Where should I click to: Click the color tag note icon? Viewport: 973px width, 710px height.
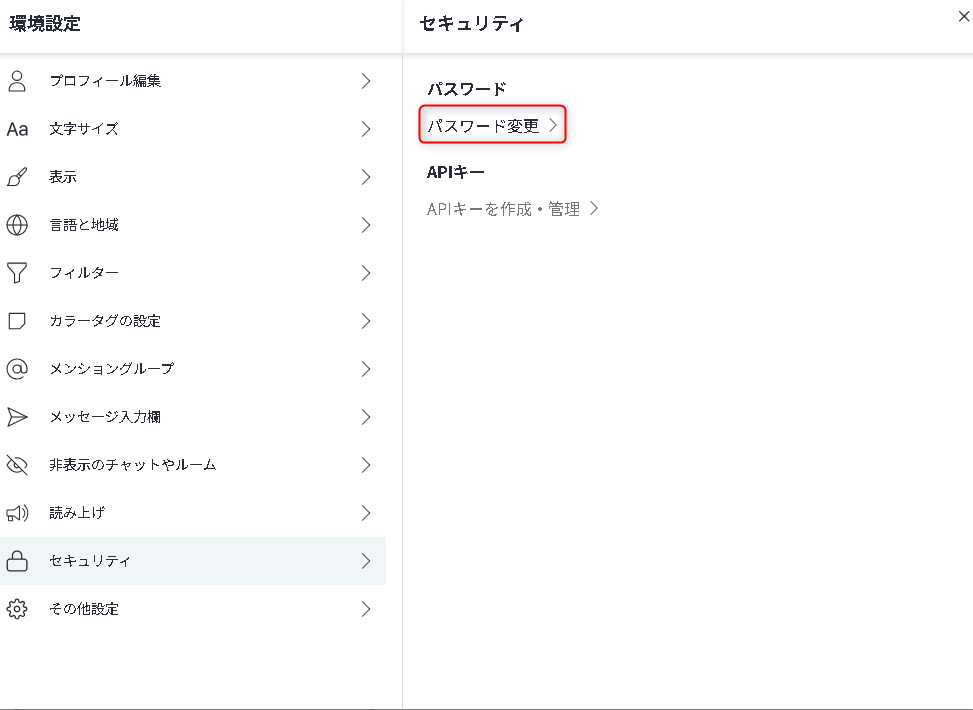pyautogui.click(x=17, y=321)
